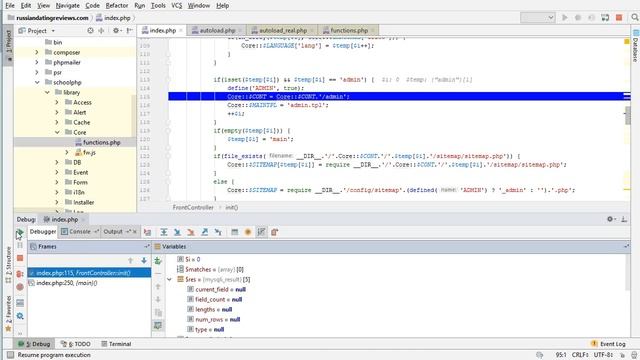Collapse the schoolphp folder
Screen dimensions: 640x360
[37, 82]
